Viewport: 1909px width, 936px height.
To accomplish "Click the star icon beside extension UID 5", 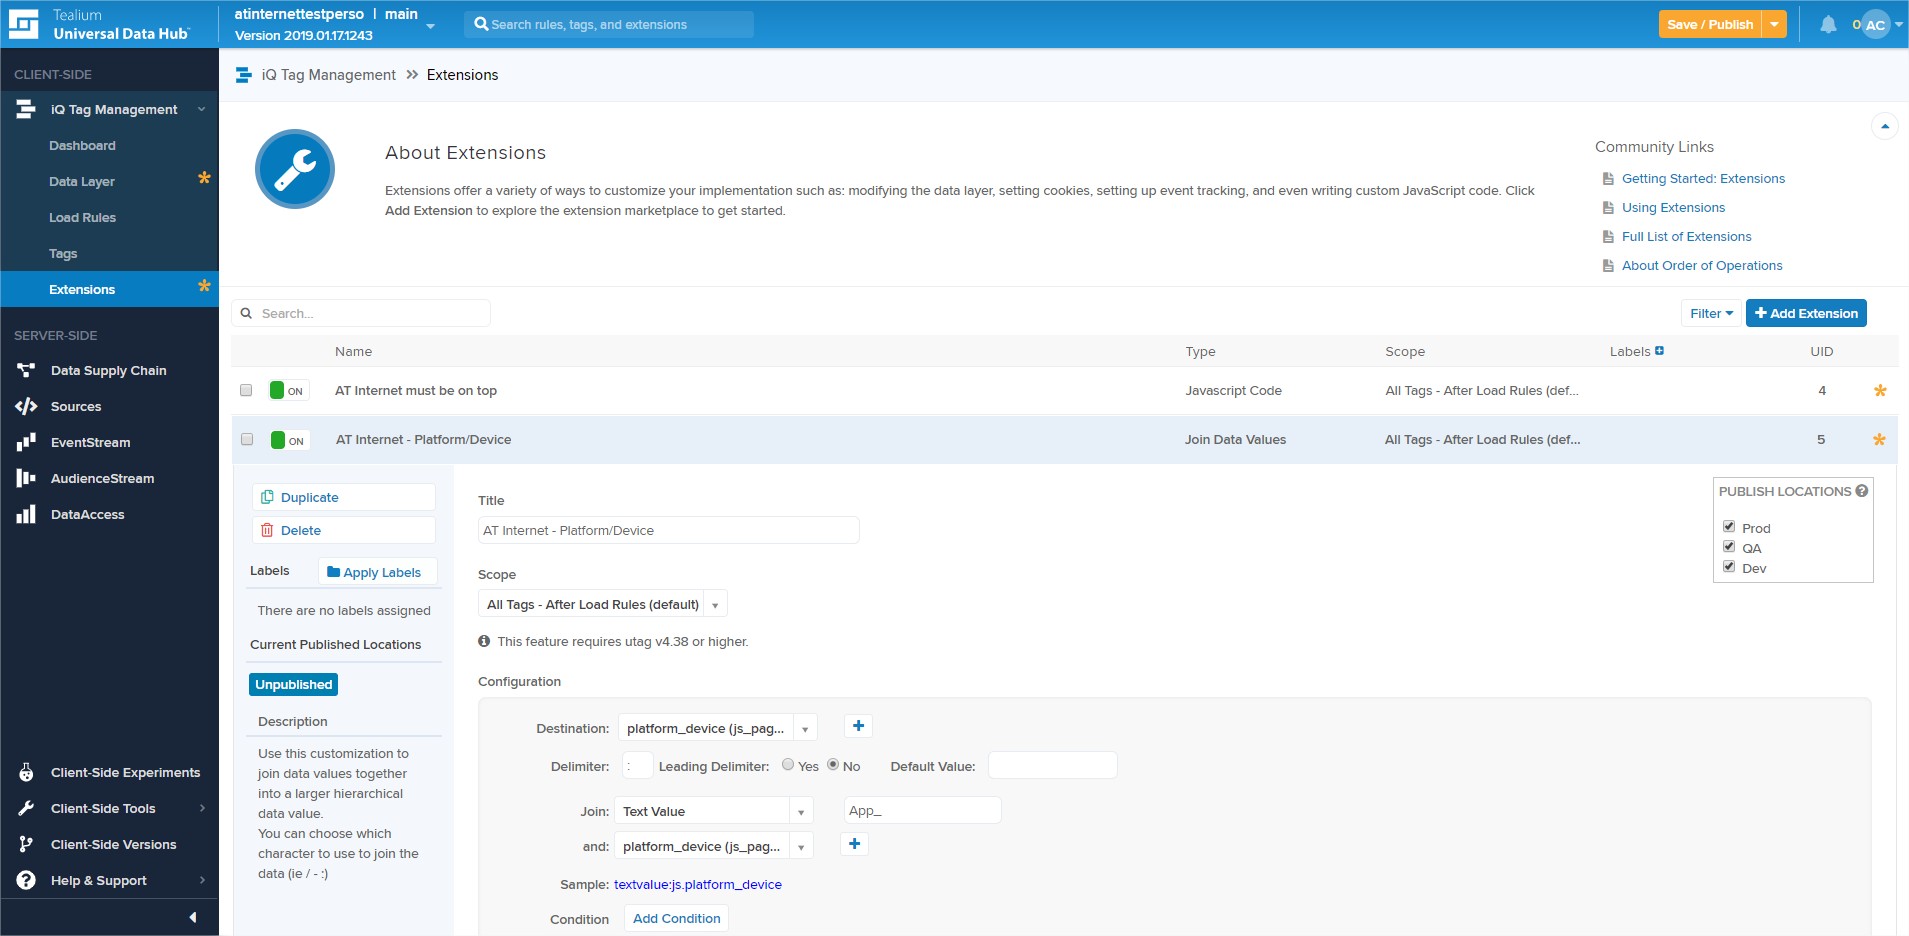I will point(1879,439).
